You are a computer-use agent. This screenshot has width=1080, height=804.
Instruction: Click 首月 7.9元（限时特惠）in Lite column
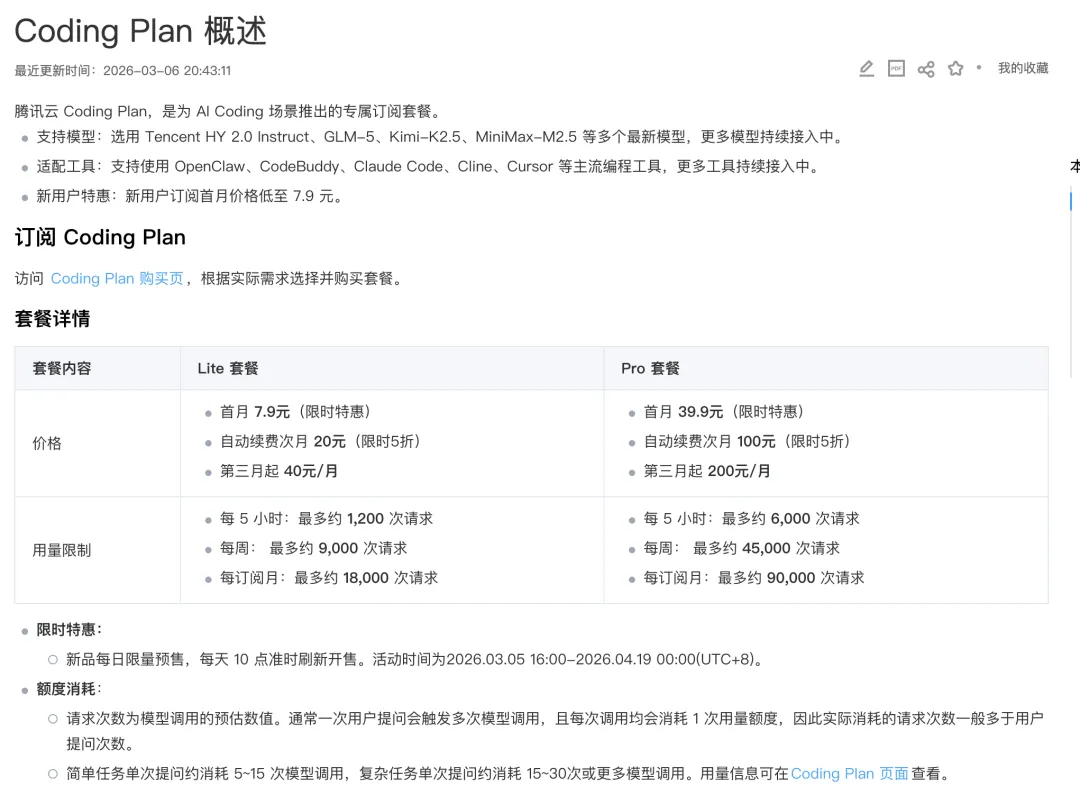[x=295, y=412]
